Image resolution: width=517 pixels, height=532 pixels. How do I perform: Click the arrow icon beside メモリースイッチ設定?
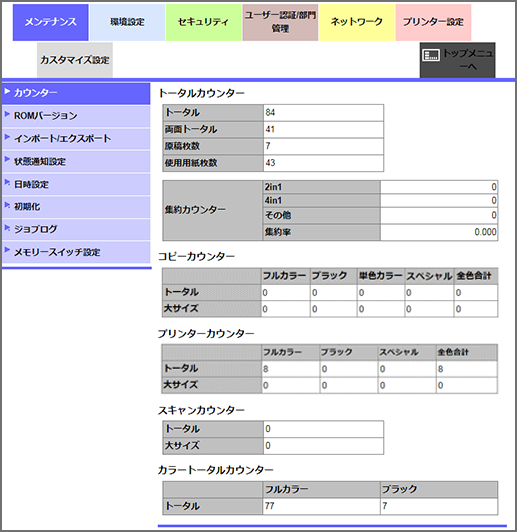pyautogui.click(x=7, y=250)
